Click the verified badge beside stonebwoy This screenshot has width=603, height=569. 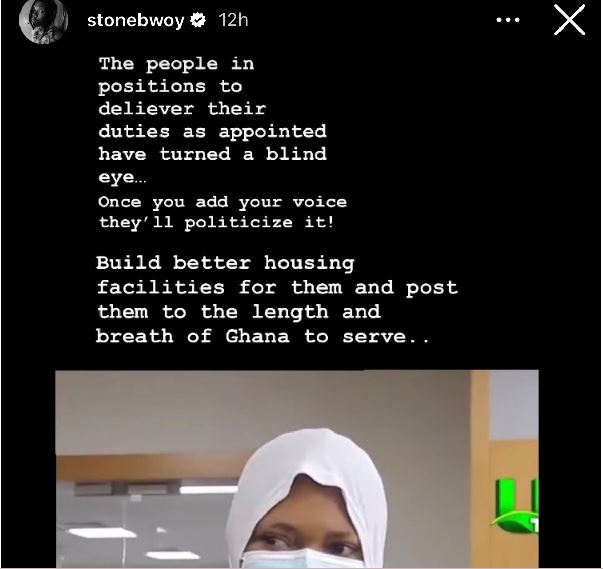[x=198, y=20]
